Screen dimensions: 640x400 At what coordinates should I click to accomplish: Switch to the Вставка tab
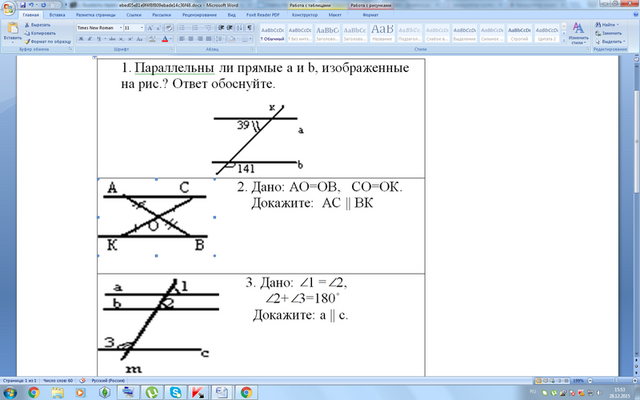[57, 15]
